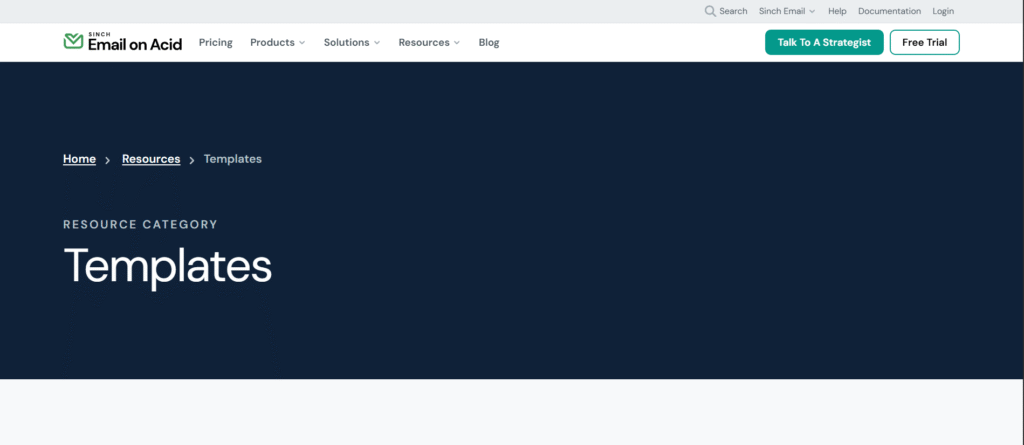Screen dimensions: 1024x445
Task: Click the Login link
Action: tap(943, 11)
